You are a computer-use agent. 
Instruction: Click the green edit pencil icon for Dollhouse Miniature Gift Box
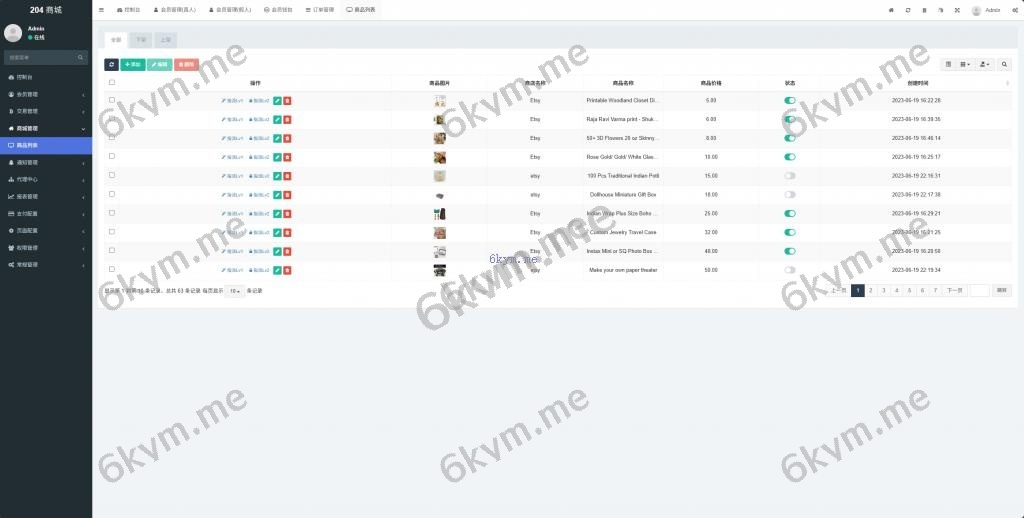tap(277, 195)
